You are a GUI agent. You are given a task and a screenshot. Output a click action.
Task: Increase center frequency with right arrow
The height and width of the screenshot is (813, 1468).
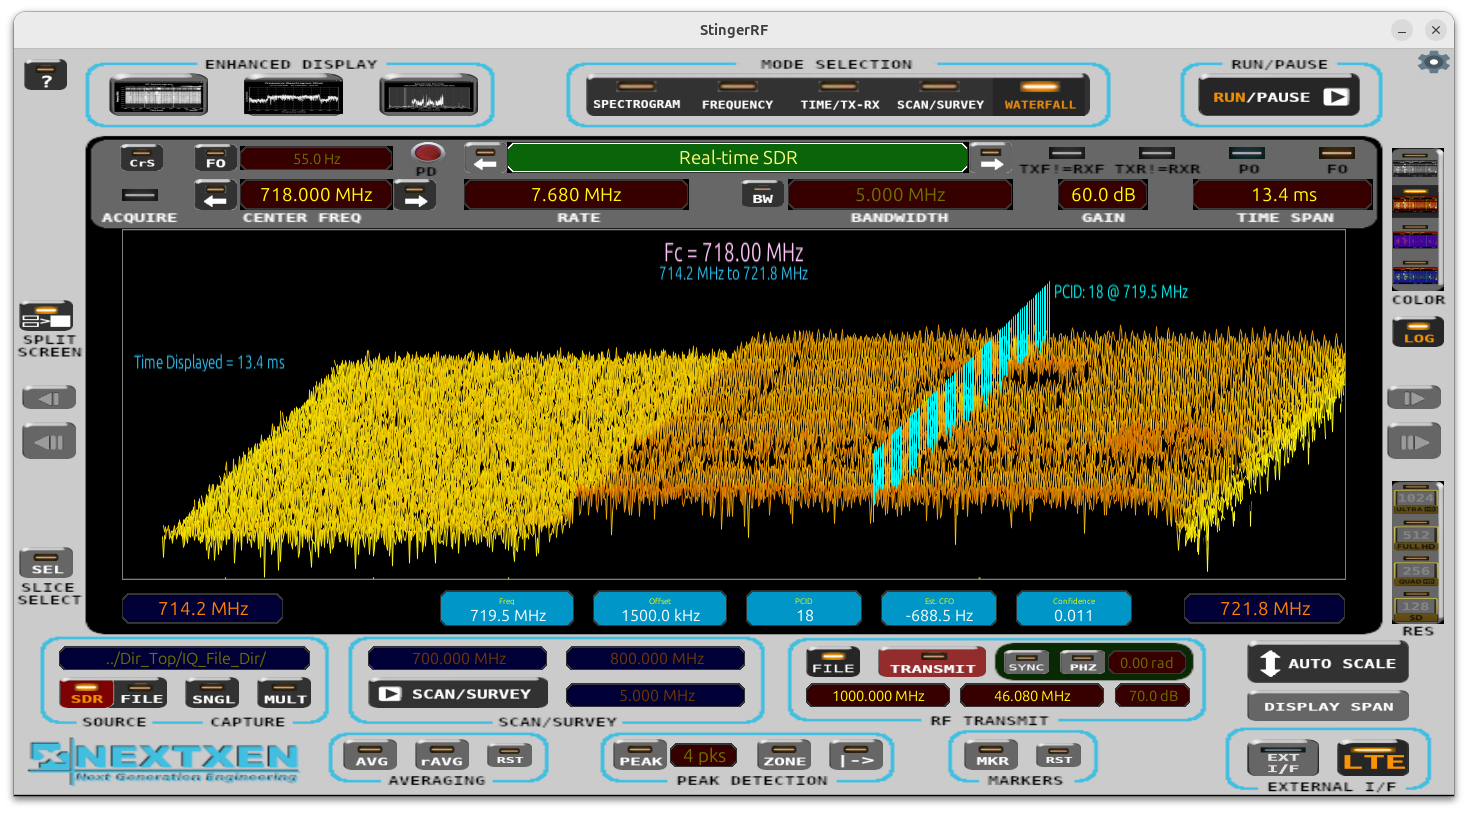coord(414,195)
